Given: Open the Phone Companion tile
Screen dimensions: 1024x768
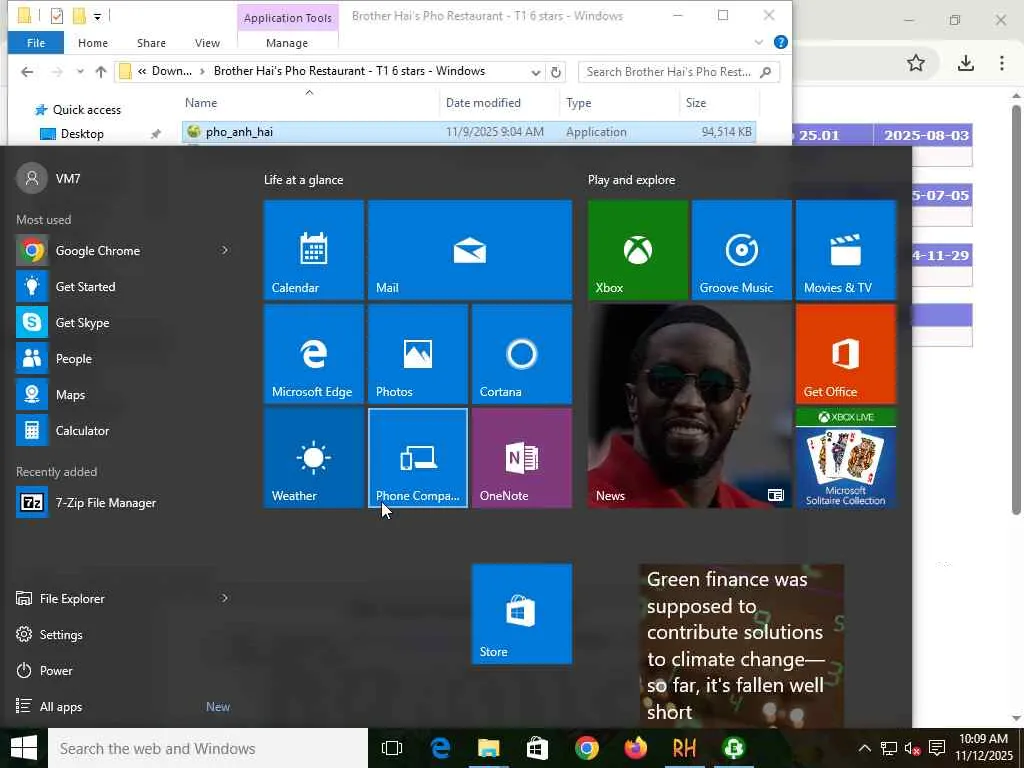Looking at the screenshot, I should 418,458.
